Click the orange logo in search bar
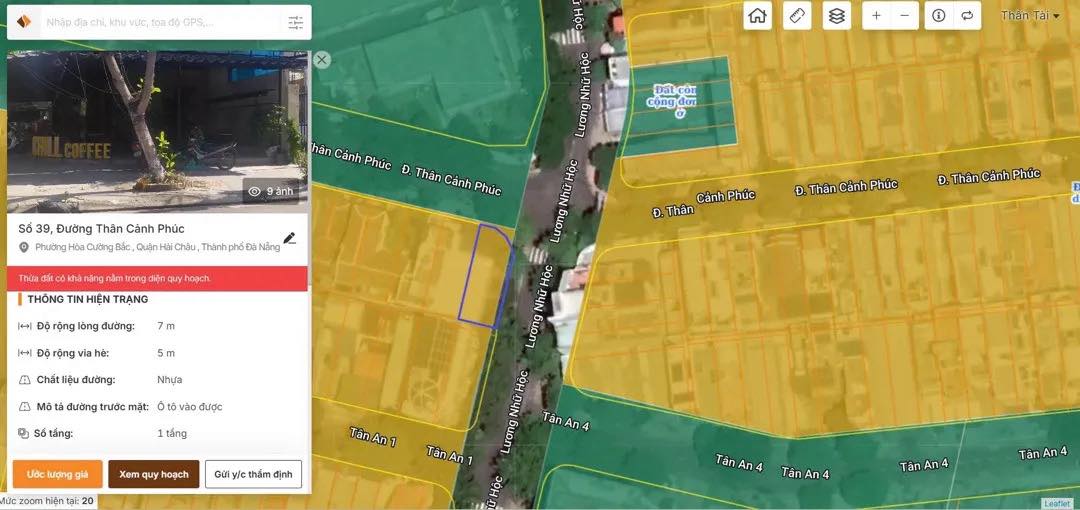Image resolution: width=1080 pixels, height=510 pixels. tap(24, 22)
